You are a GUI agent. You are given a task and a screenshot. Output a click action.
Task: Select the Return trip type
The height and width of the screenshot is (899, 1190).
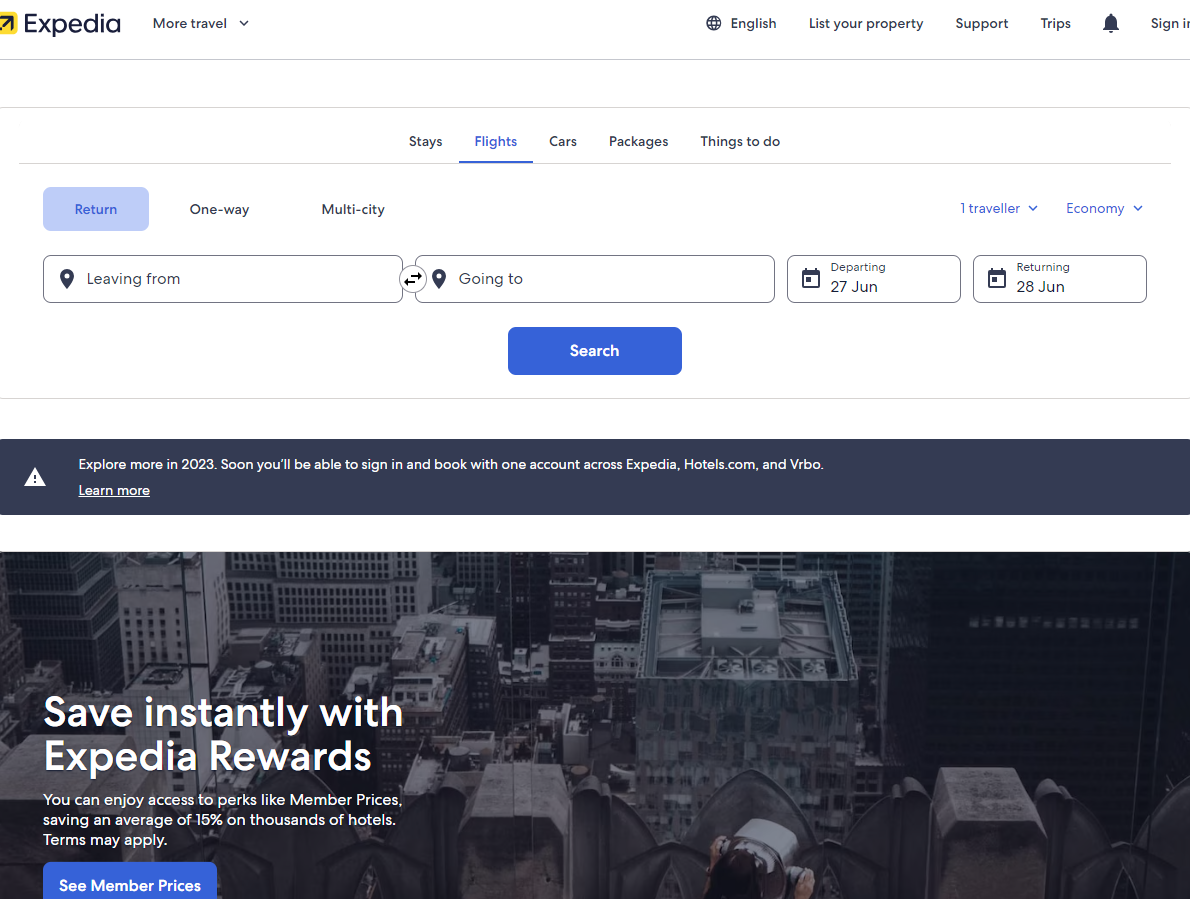tap(96, 209)
